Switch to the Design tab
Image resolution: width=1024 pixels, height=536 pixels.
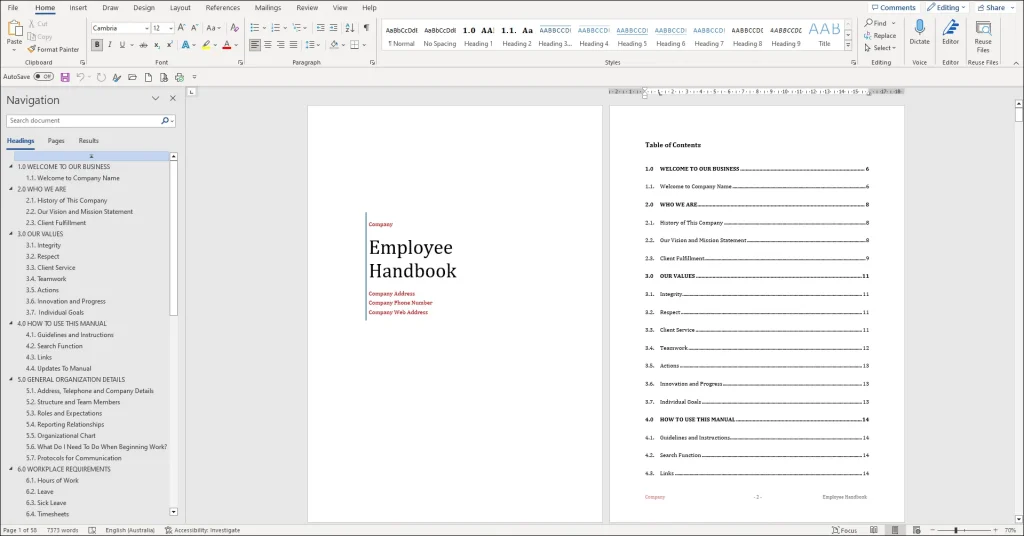point(144,8)
